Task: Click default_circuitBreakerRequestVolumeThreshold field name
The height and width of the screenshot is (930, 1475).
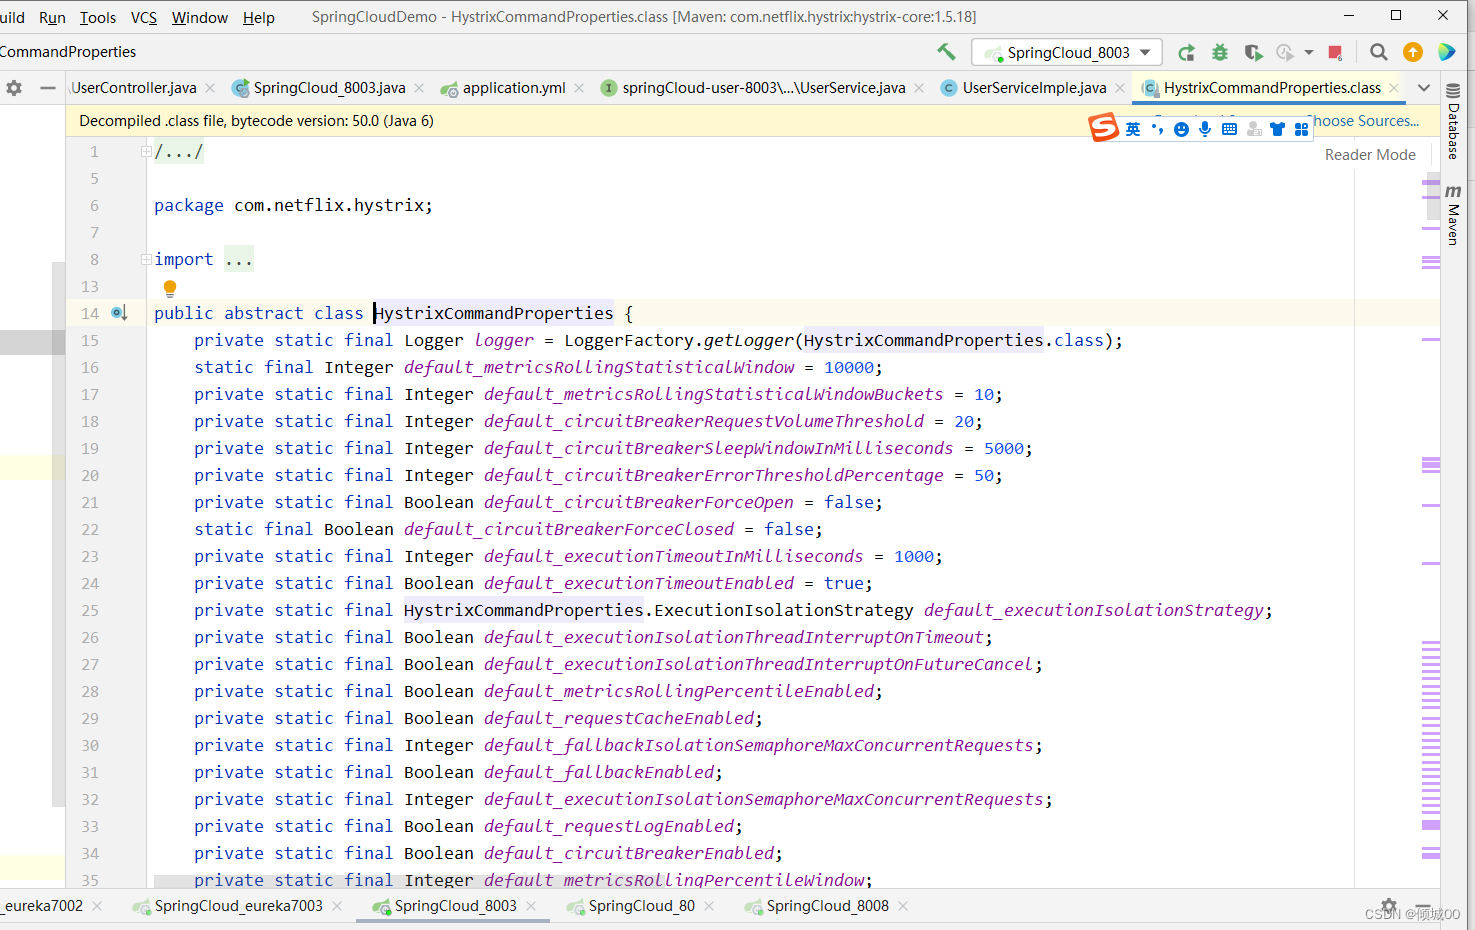Action: (704, 421)
